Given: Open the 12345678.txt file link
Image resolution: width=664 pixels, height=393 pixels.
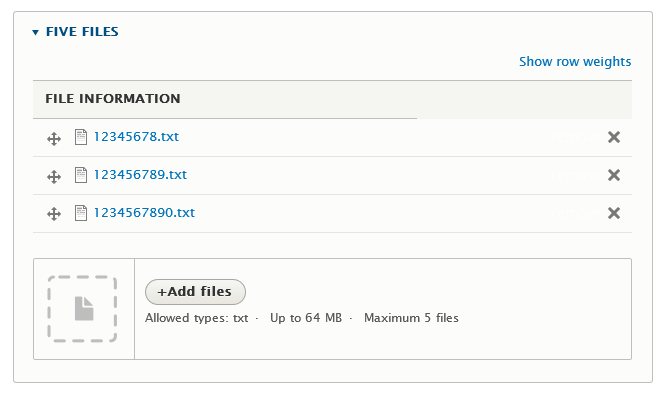Looking at the screenshot, I should tap(136, 137).
